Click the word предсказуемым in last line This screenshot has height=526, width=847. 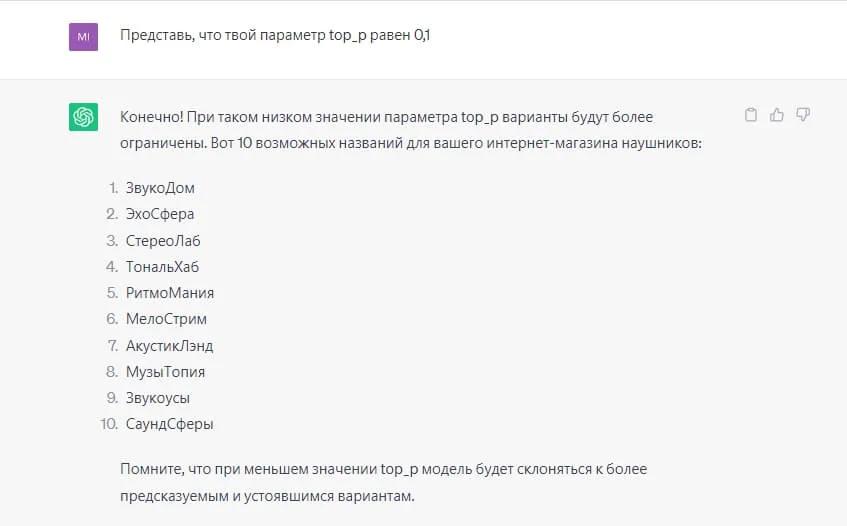(x=171, y=494)
